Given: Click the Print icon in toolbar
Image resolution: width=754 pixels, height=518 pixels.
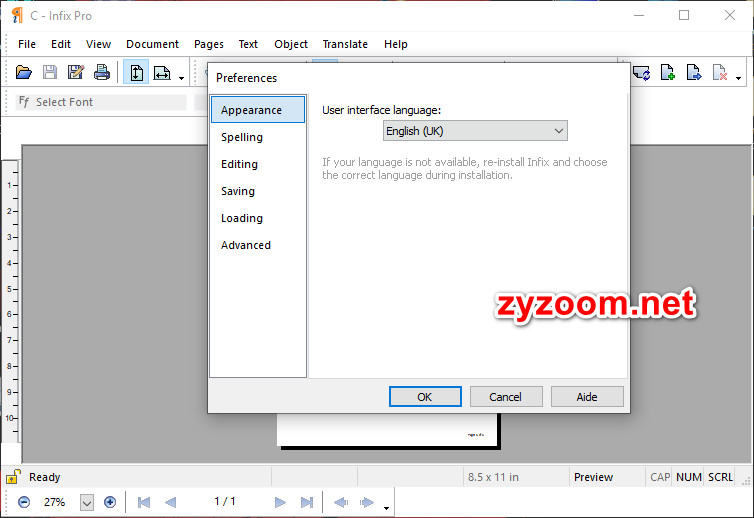Looking at the screenshot, I should coord(101,73).
